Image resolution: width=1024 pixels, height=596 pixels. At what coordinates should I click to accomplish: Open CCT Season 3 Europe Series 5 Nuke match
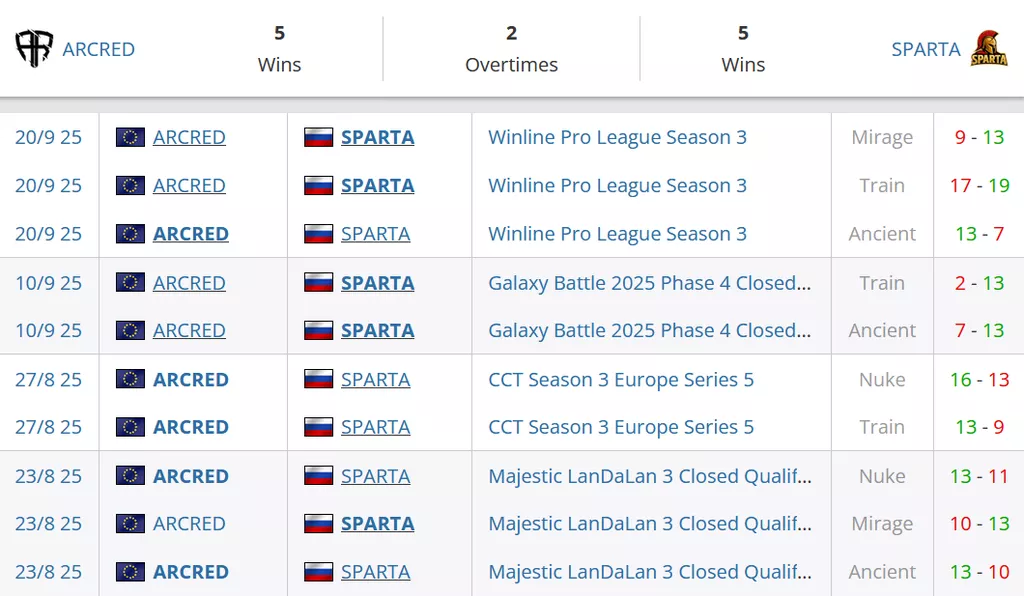(621, 379)
